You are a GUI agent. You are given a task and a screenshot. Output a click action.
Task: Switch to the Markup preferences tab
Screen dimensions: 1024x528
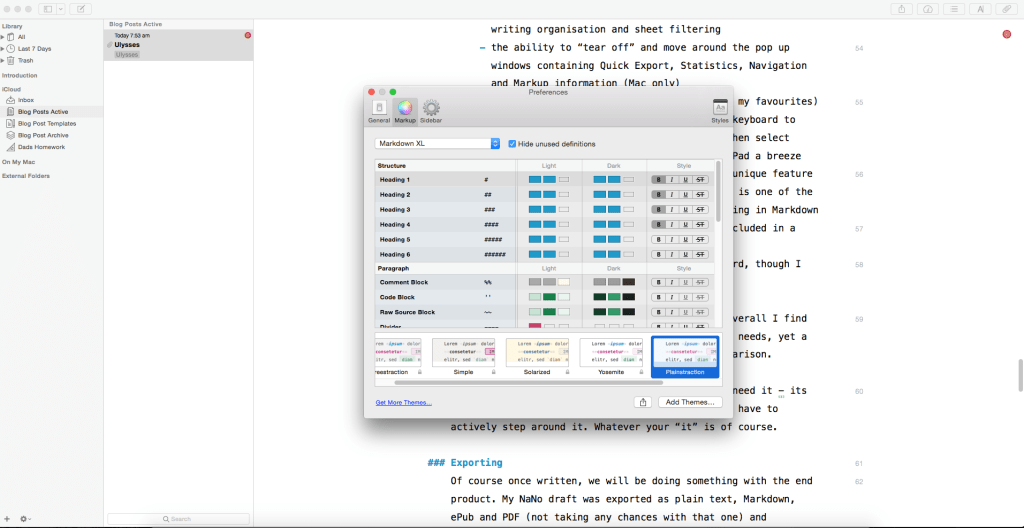click(405, 111)
